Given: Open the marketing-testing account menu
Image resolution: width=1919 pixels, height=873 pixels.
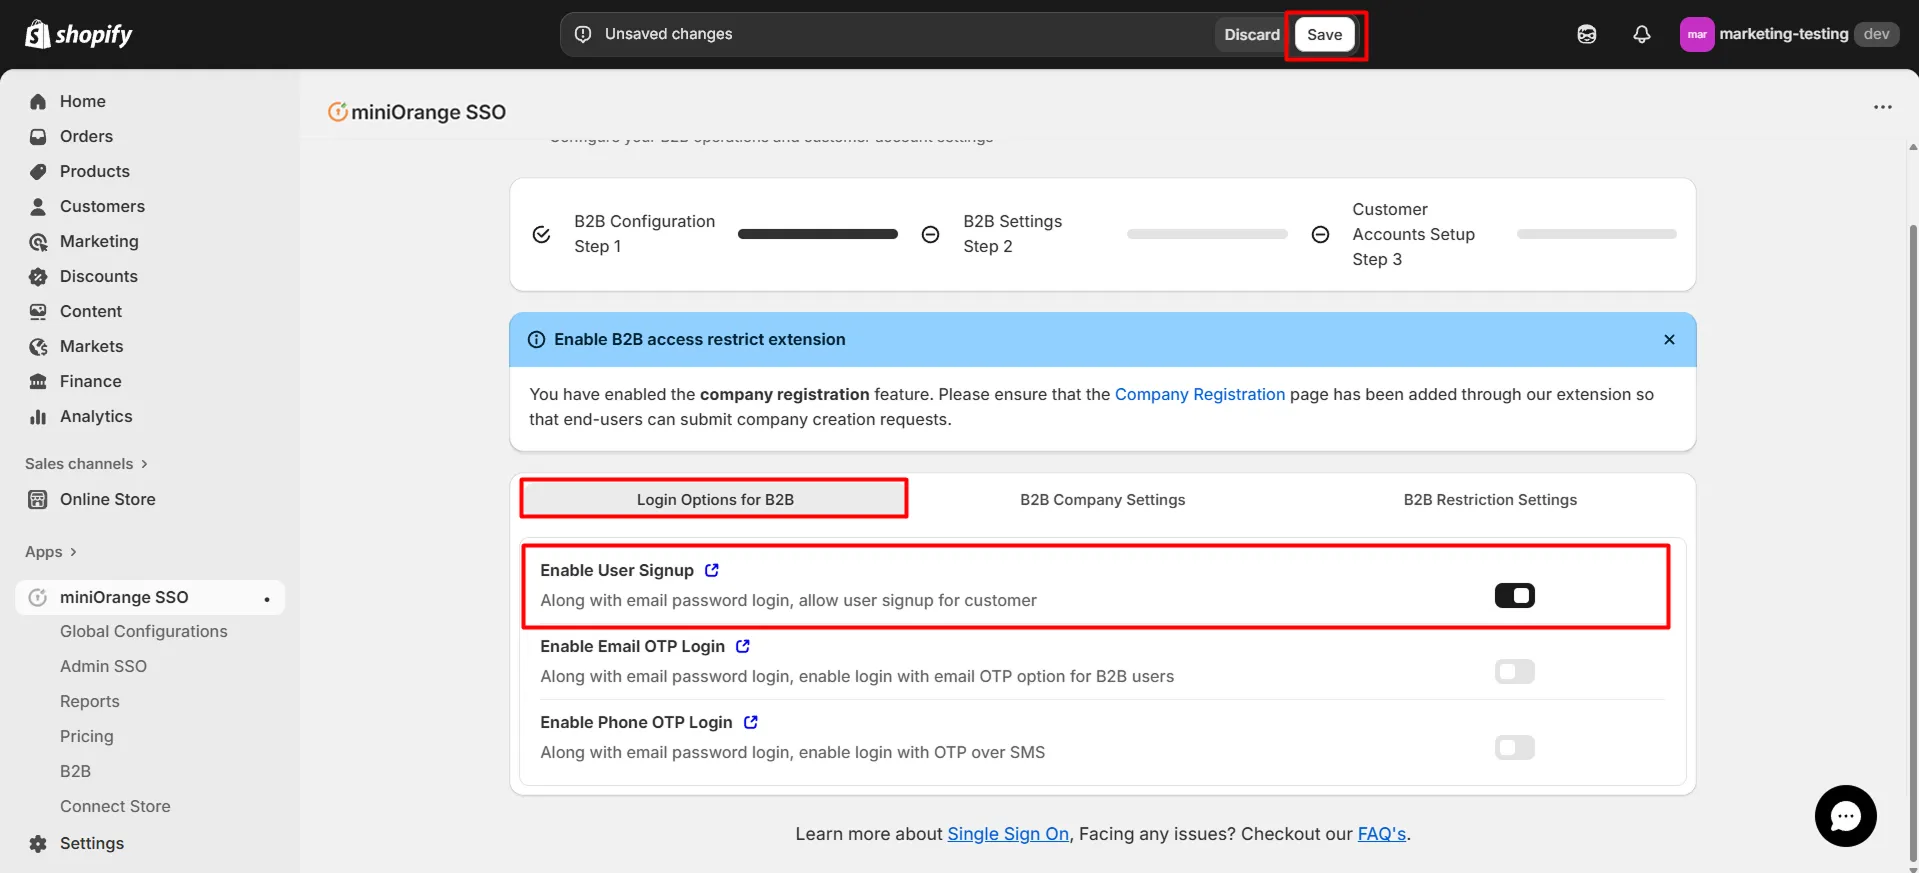Looking at the screenshot, I should 1788,34.
